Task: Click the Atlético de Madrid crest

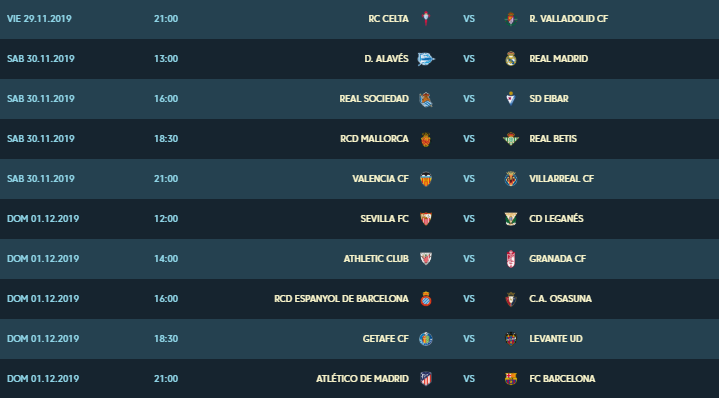Action: point(426,379)
